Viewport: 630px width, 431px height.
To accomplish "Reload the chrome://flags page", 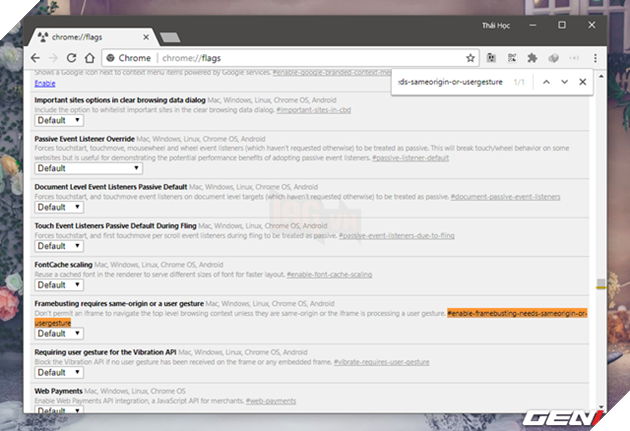I will point(72,58).
